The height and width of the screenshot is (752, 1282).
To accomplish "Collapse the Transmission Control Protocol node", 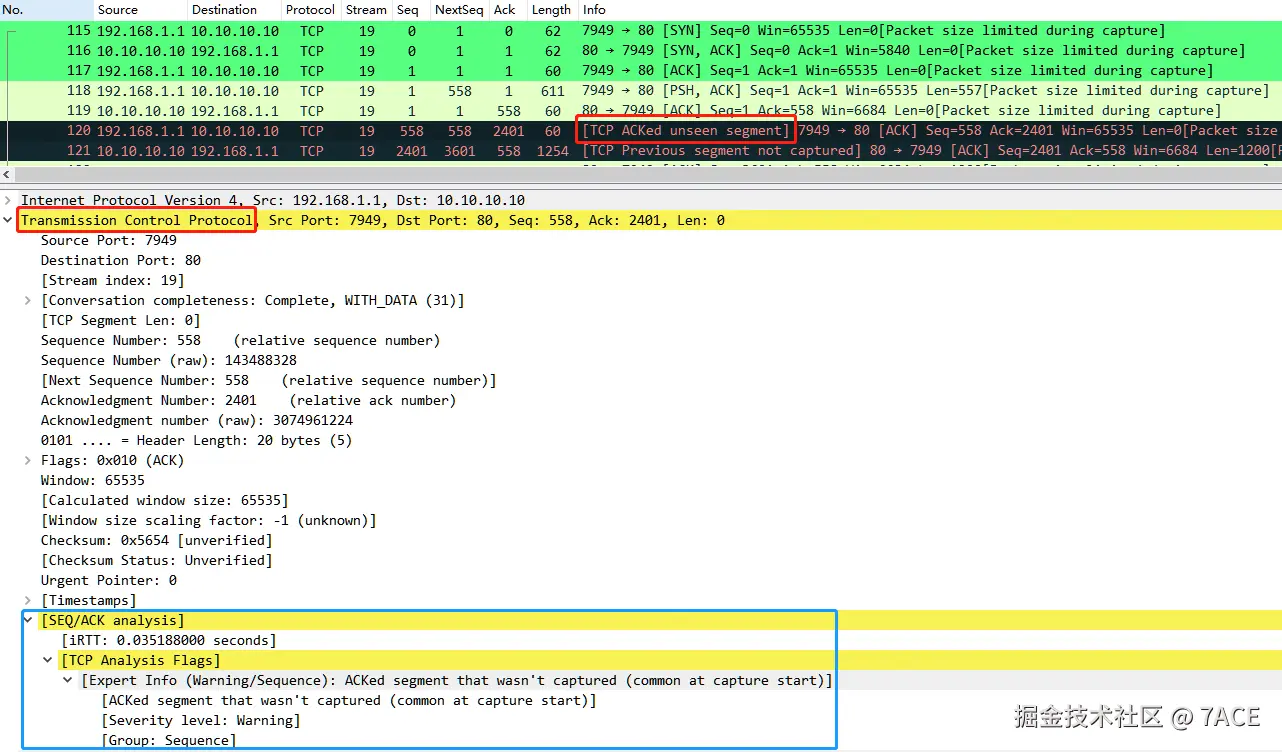I will point(8,220).
